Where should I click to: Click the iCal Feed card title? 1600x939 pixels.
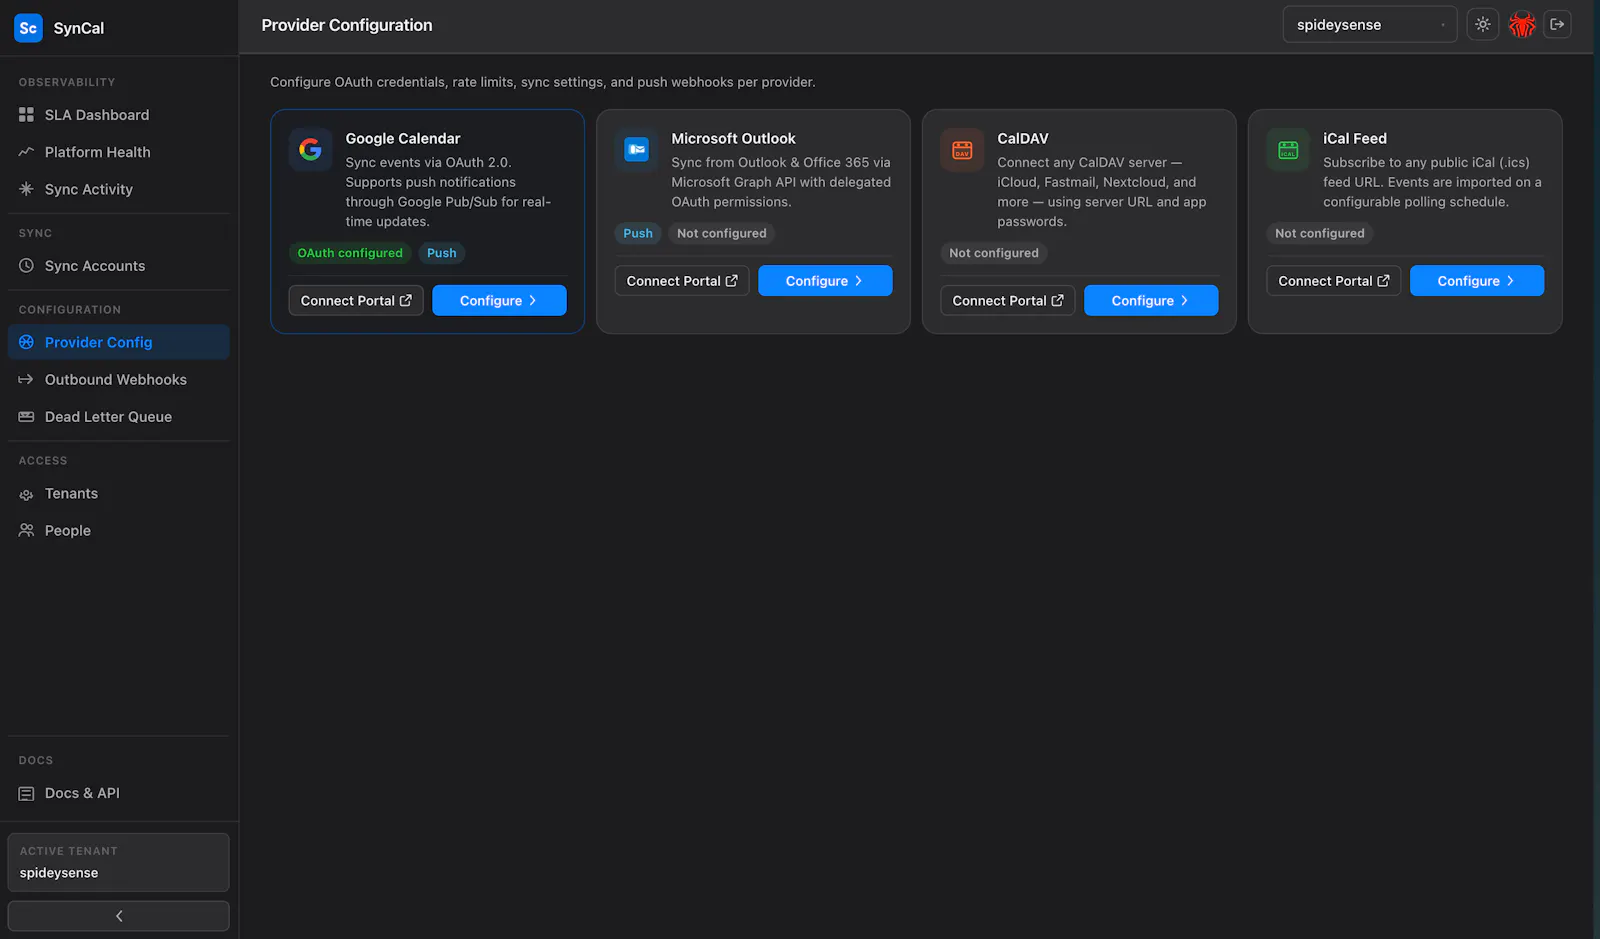click(1355, 139)
